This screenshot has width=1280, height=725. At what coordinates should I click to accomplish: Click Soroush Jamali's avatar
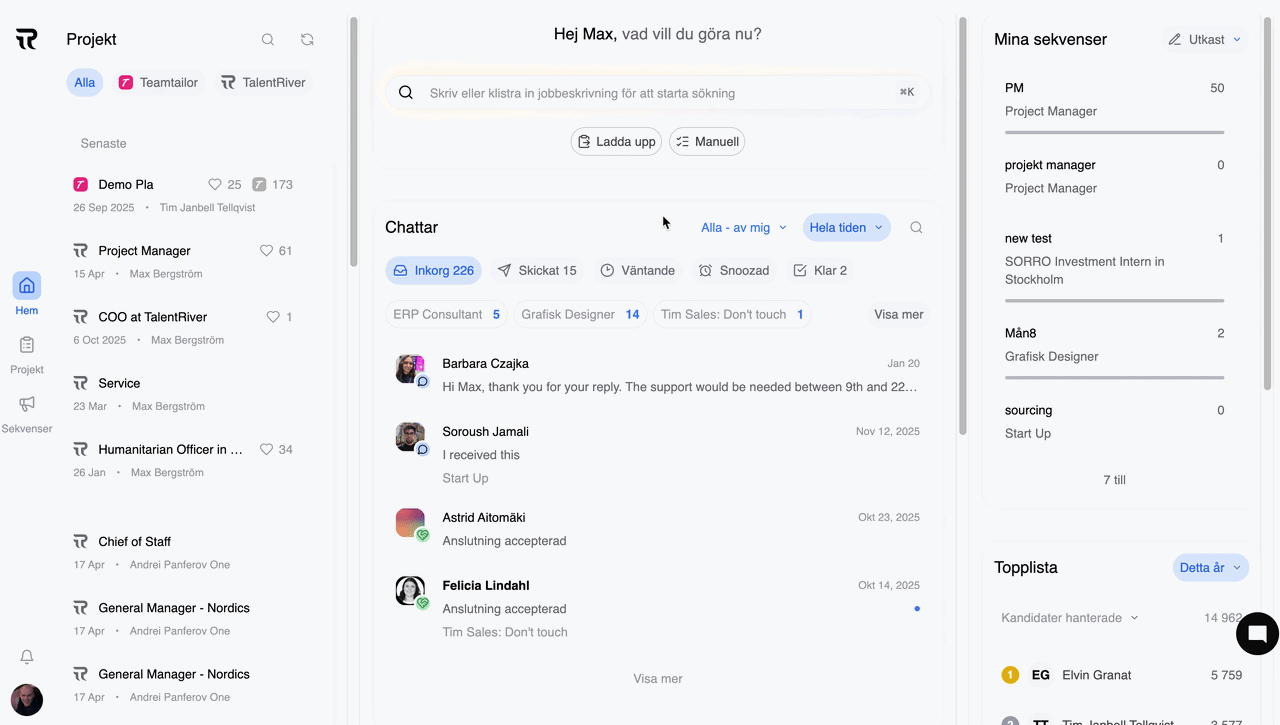(x=410, y=437)
